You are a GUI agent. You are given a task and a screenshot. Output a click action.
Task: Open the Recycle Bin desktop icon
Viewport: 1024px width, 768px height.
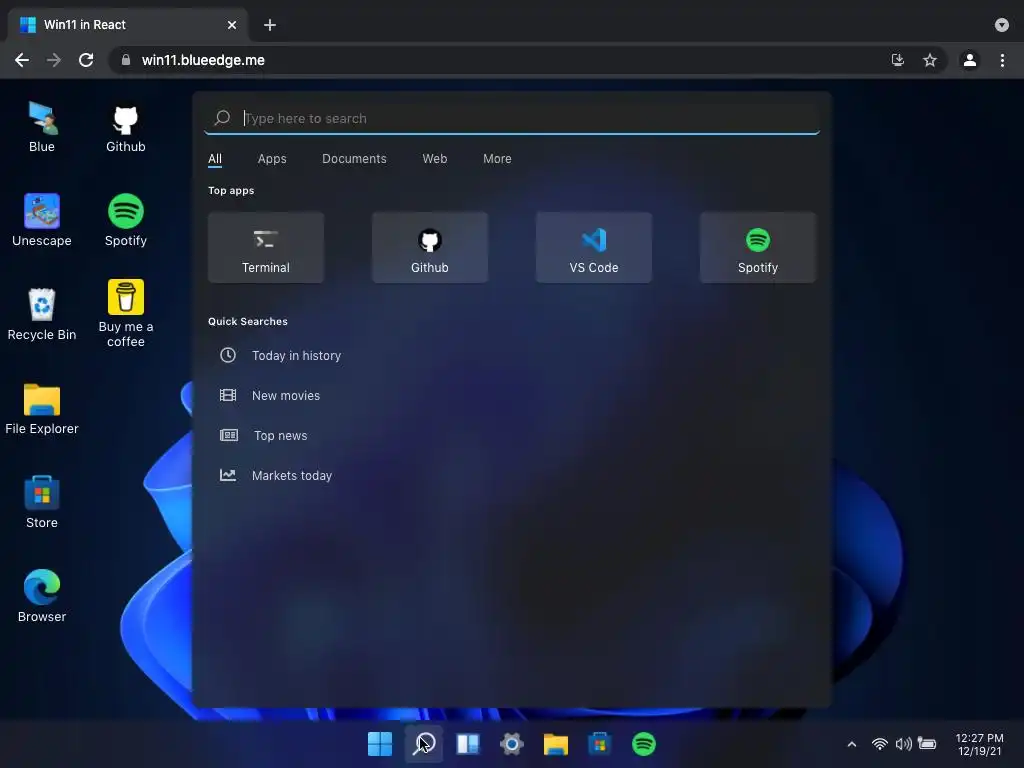pyautogui.click(x=42, y=315)
